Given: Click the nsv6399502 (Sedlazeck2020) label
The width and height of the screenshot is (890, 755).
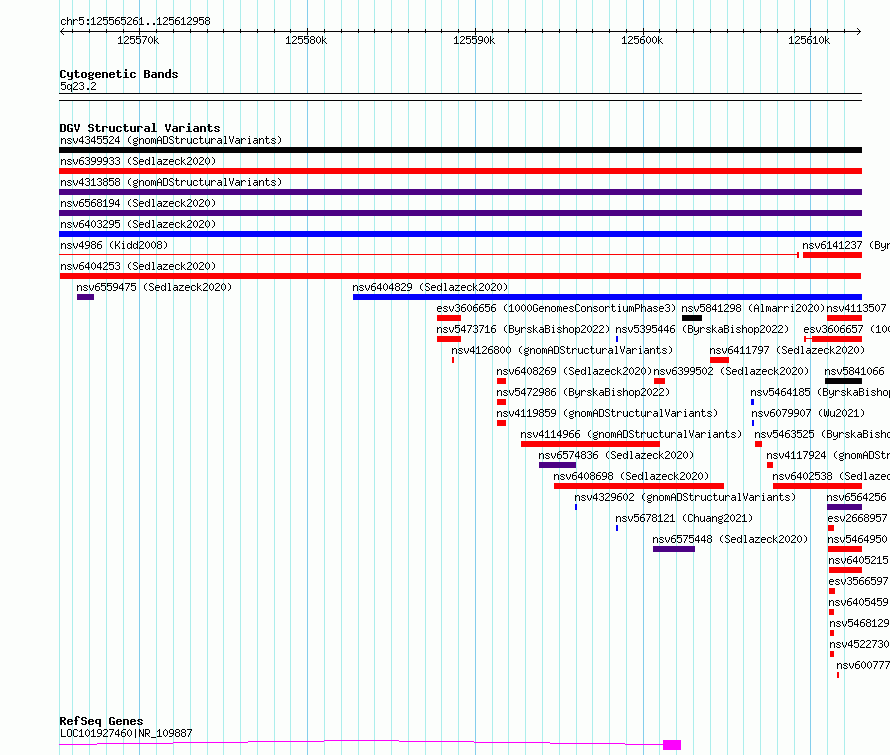Looking at the screenshot, I should point(731,371).
